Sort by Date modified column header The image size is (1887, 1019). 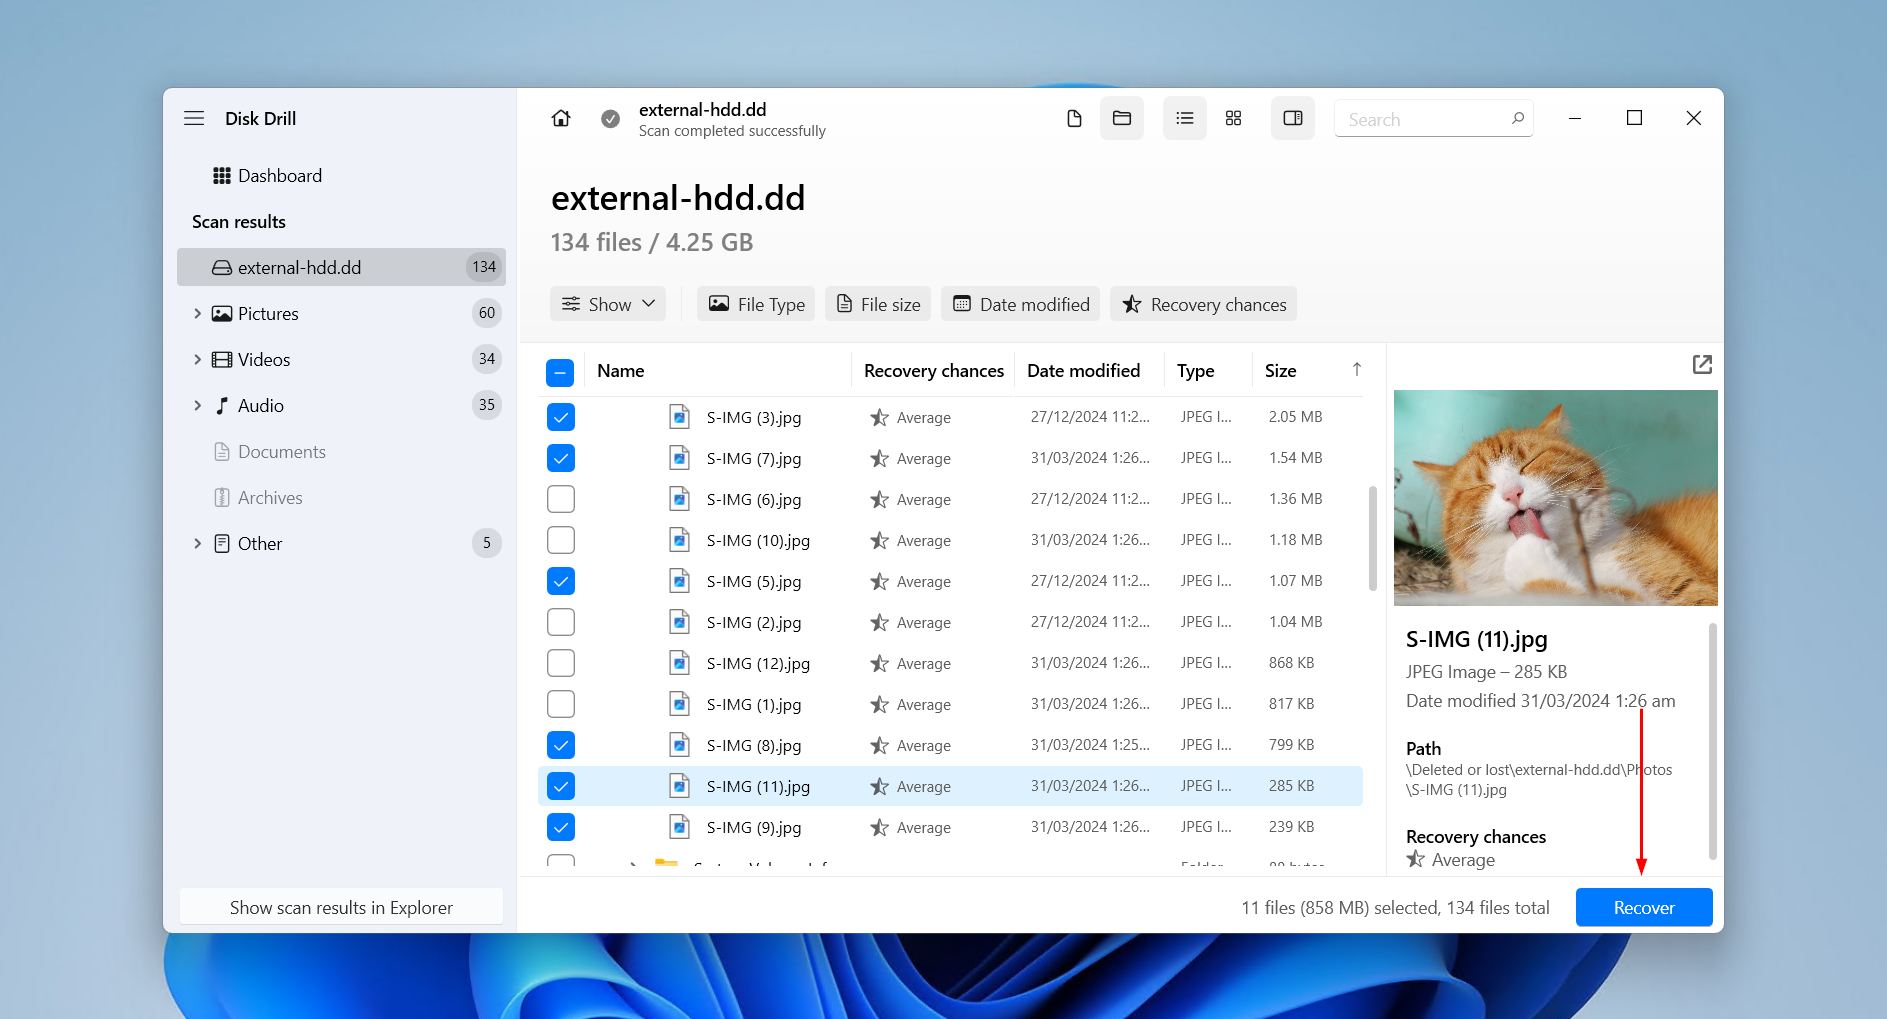1083,370
